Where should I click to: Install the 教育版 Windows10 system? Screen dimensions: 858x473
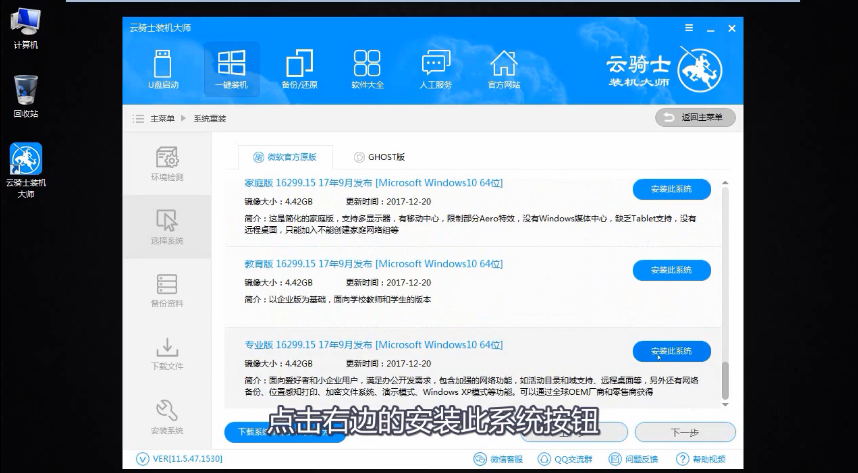(x=671, y=270)
